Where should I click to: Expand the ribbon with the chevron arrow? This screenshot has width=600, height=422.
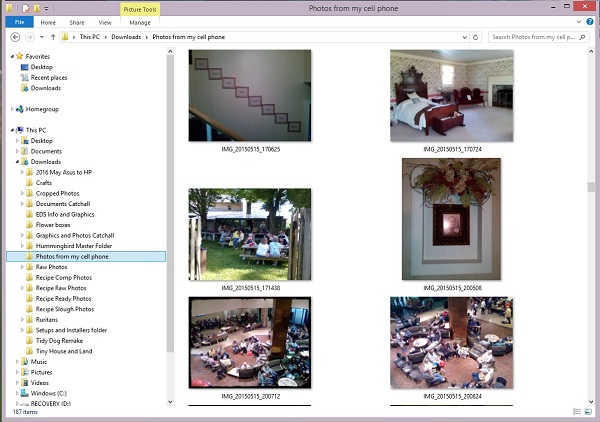(x=579, y=22)
